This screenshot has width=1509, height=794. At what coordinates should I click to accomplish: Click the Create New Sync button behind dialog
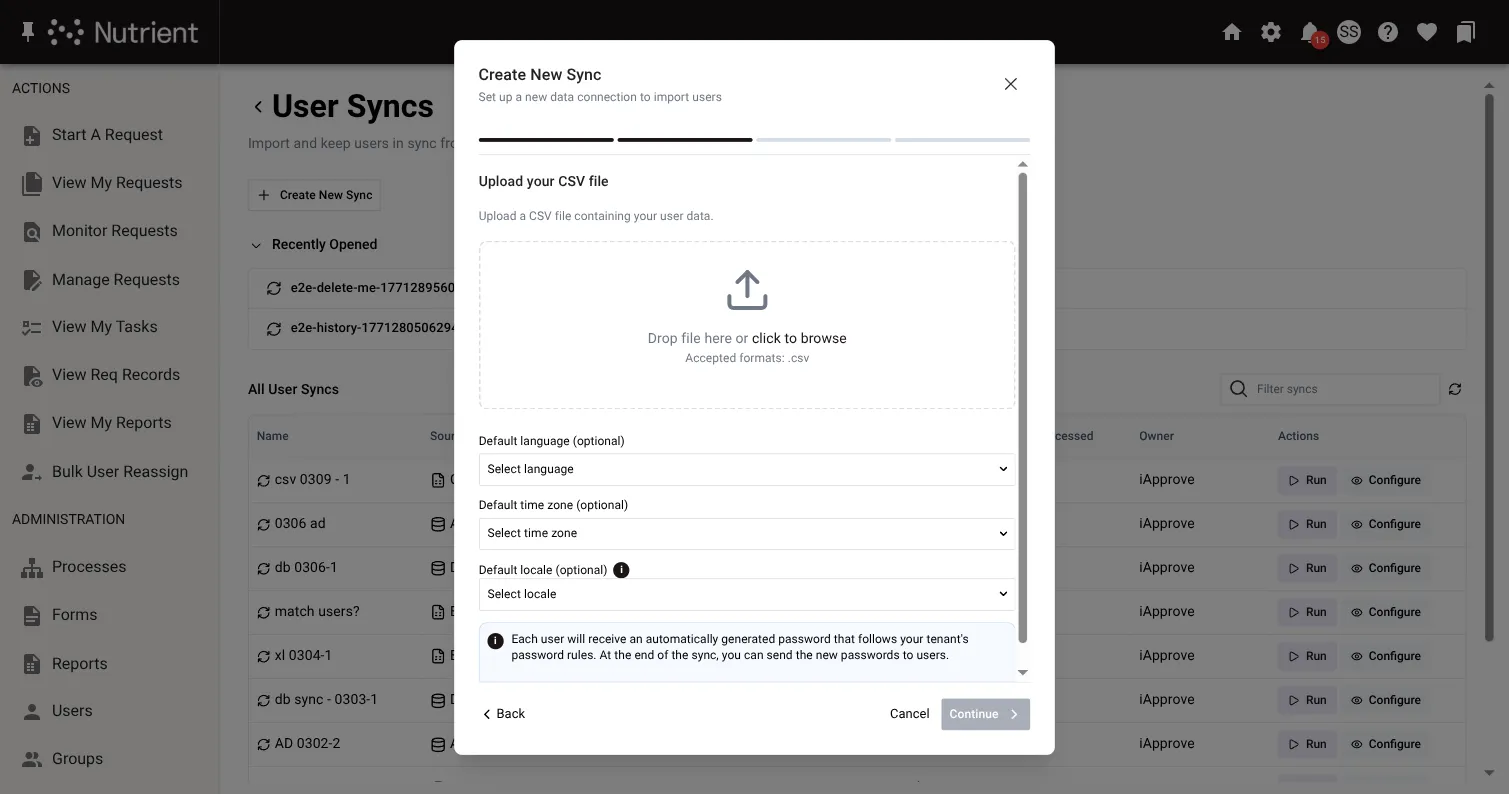314,195
